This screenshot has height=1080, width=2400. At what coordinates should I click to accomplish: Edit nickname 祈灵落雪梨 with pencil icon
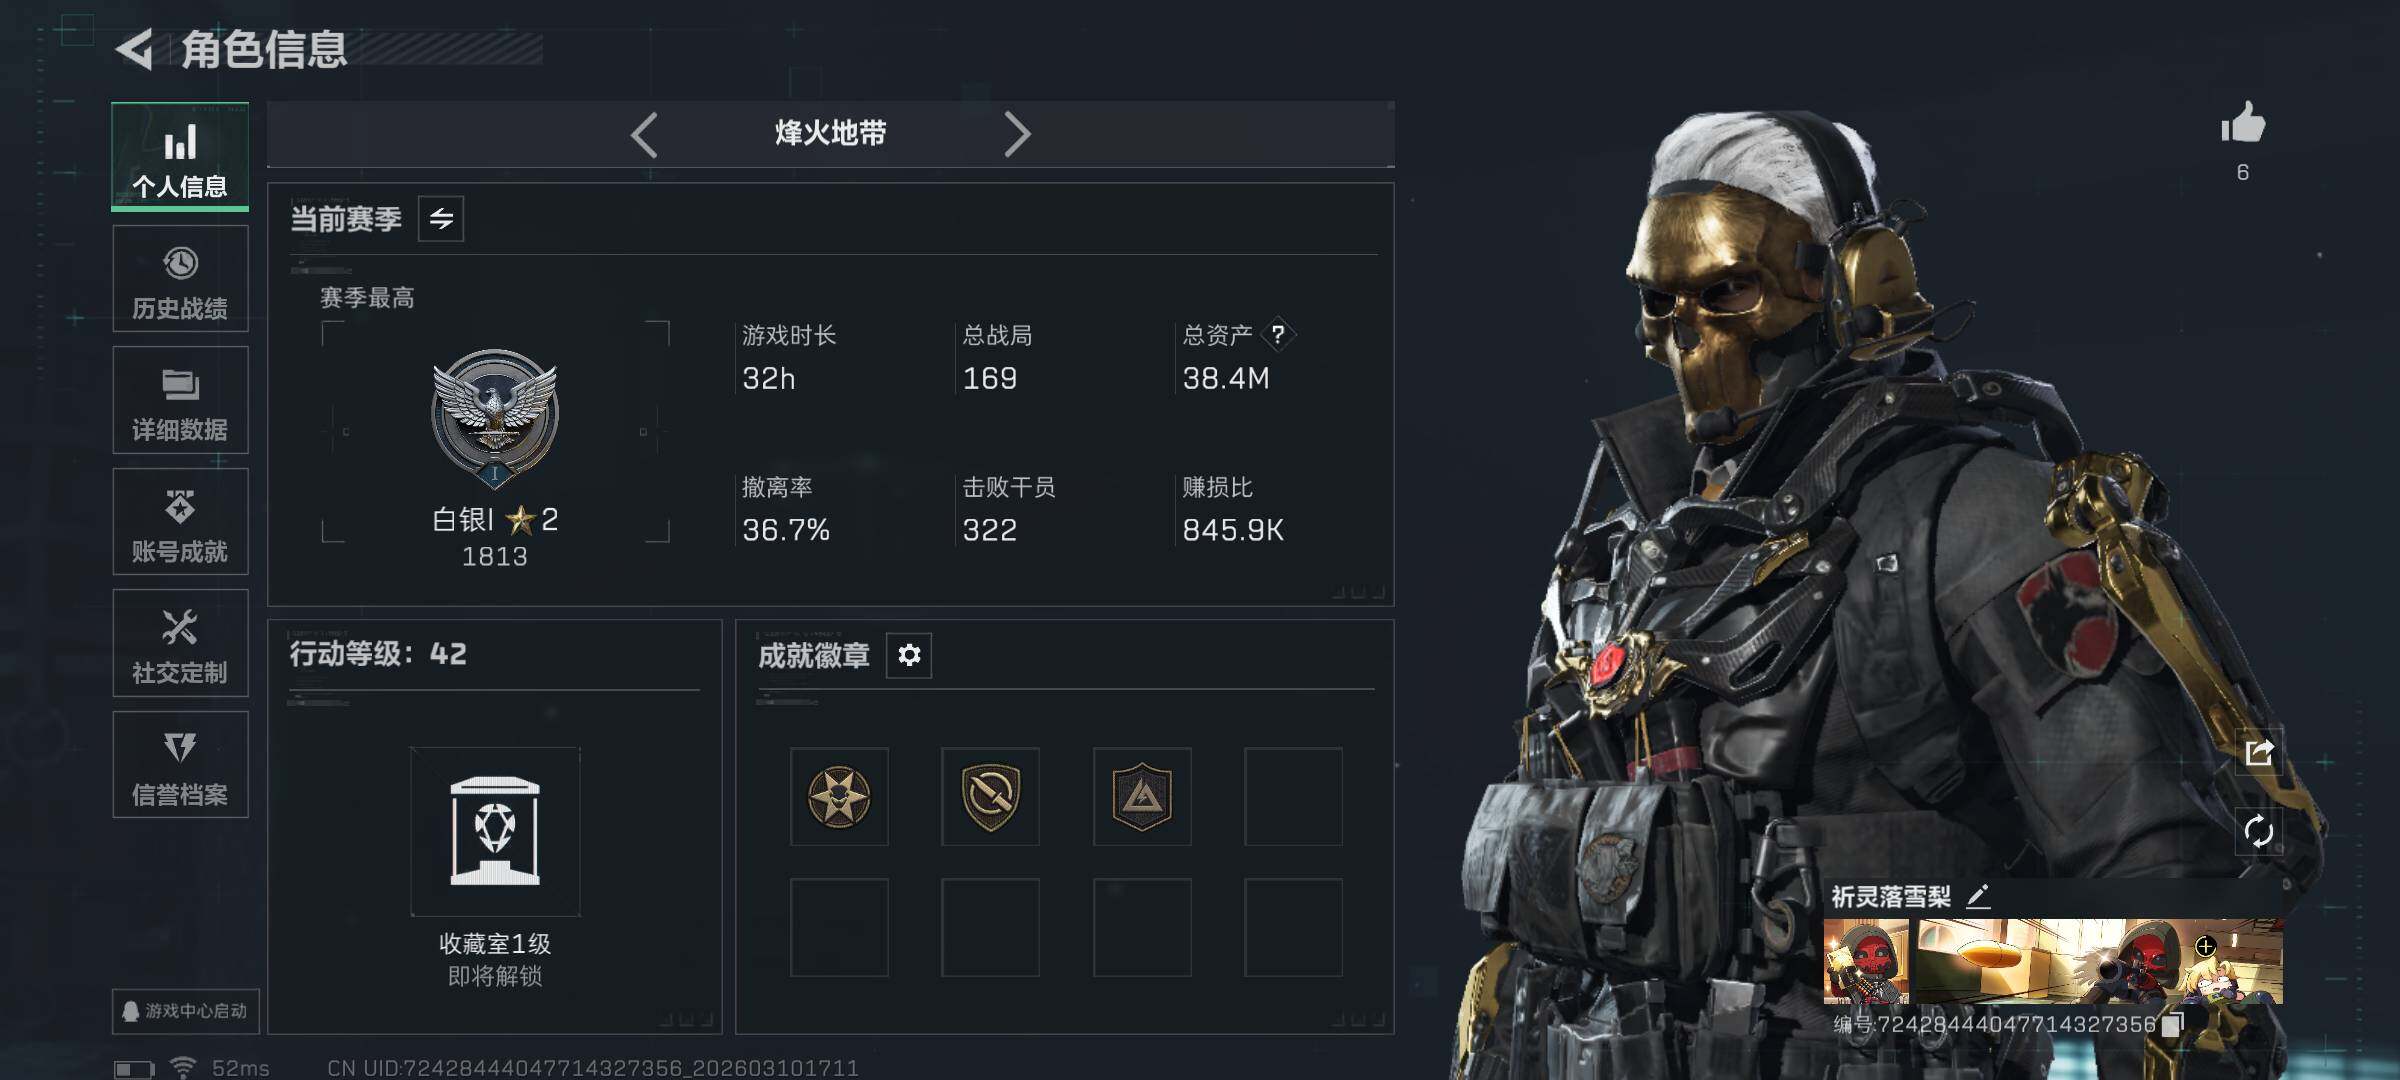1978,896
